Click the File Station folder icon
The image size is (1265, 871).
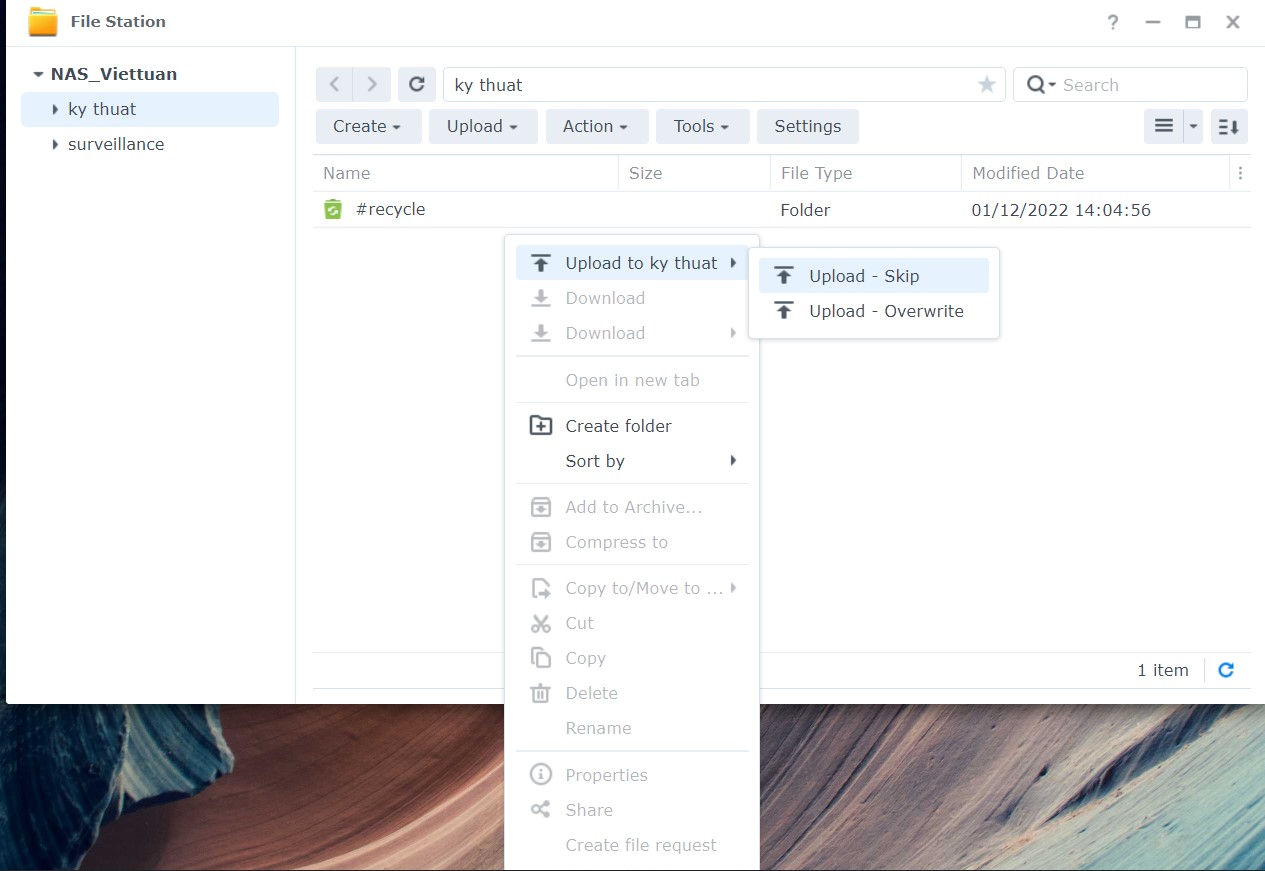(43, 21)
